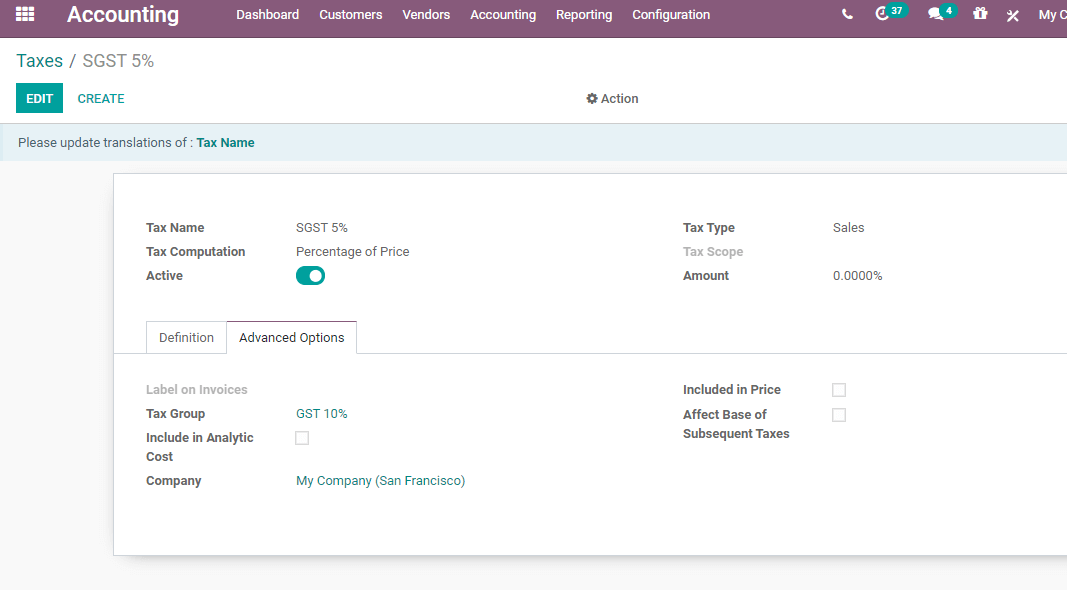Click the Accounting app title
This screenshot has width=1067, height=590.
pos(123,14)
